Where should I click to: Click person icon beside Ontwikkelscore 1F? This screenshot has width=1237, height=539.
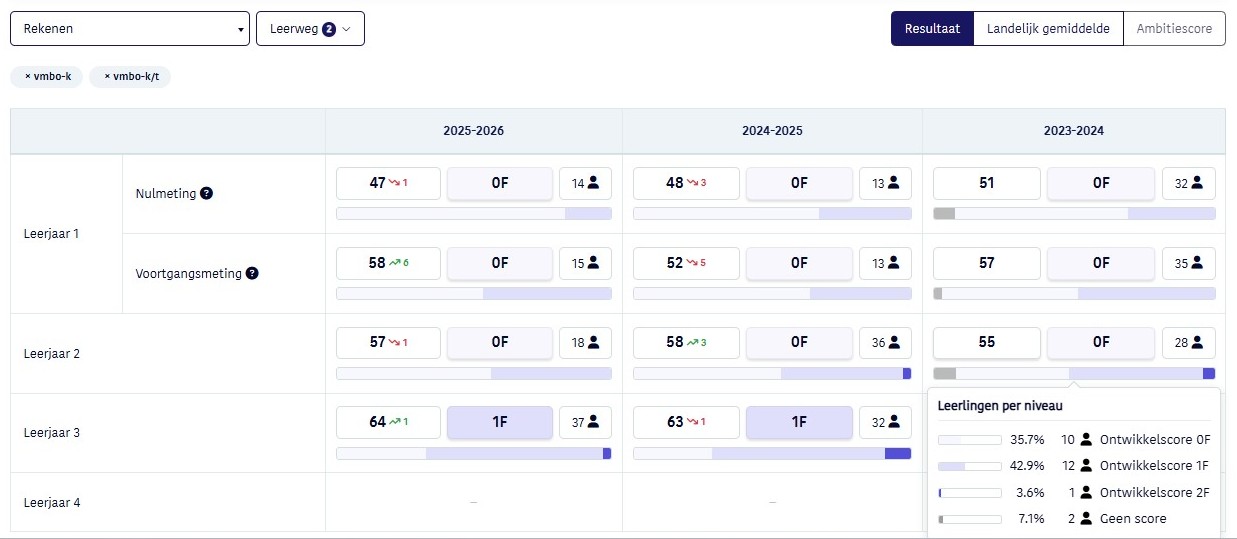click(x=1086, y=466)
